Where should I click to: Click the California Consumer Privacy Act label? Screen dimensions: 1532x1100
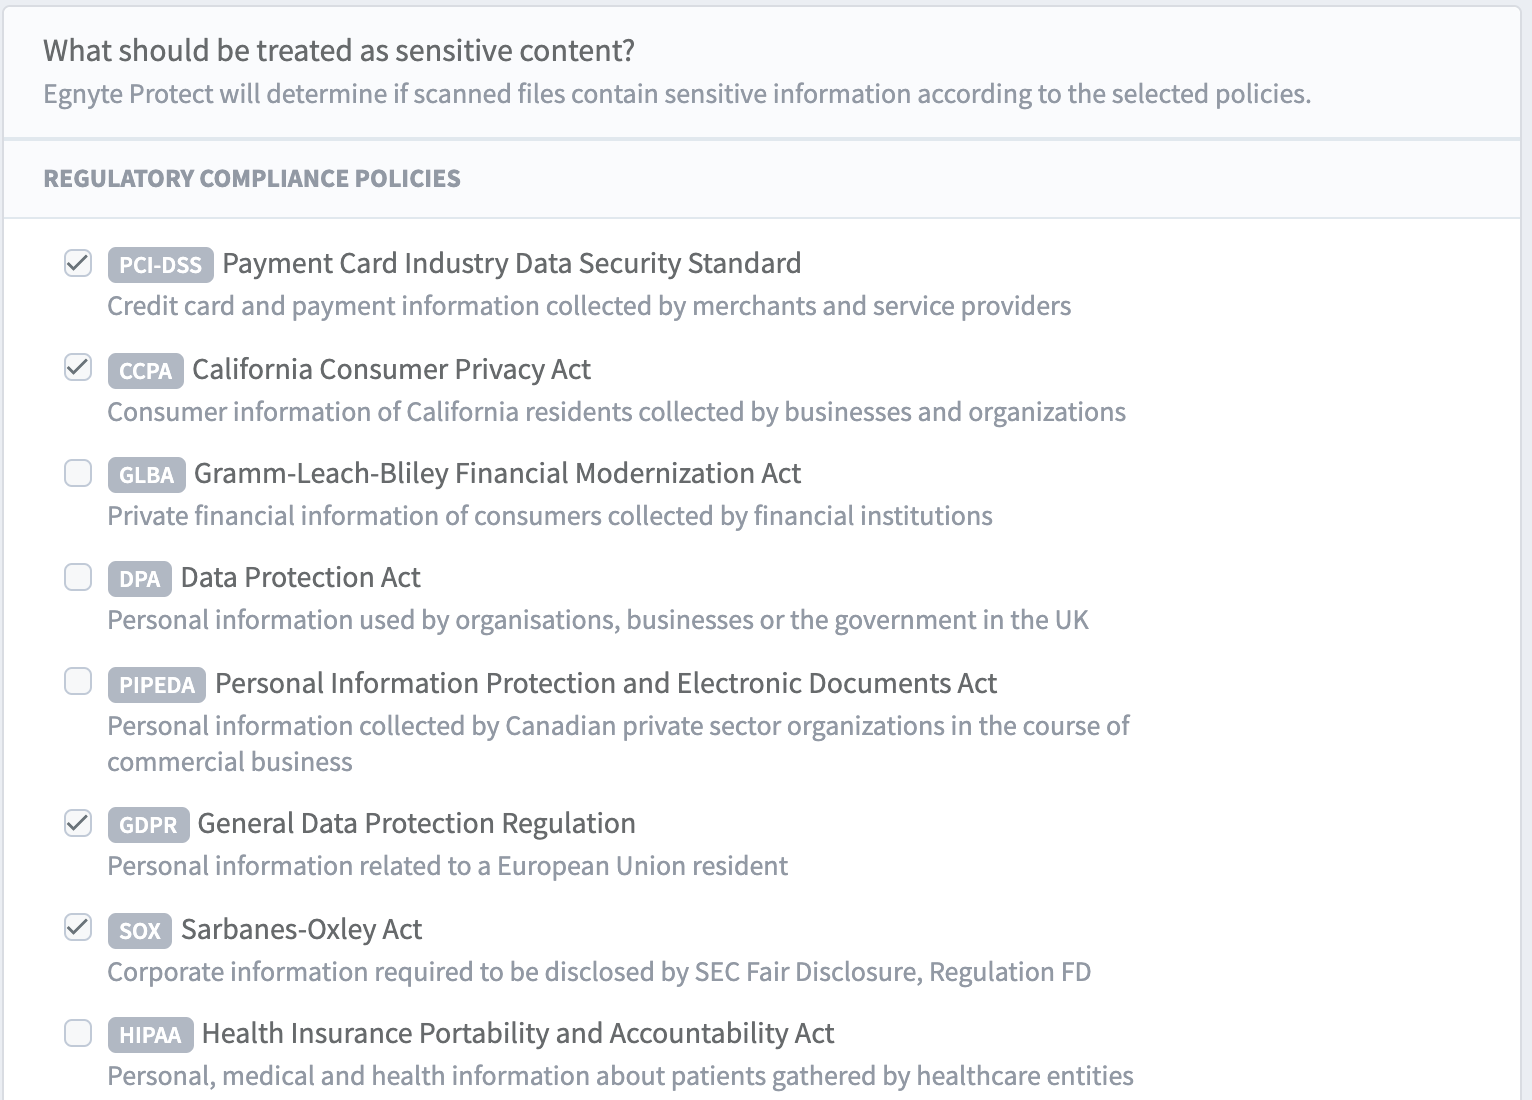tap(391, 369)
